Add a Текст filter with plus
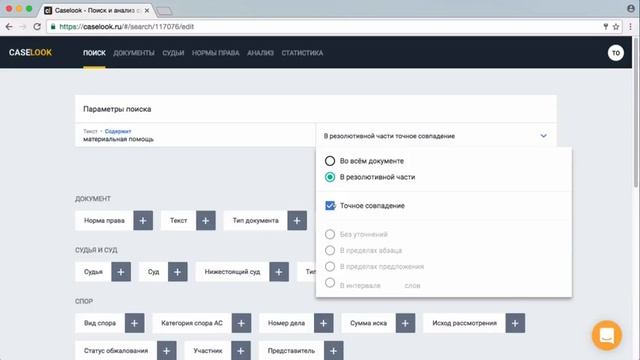This screenshot has width=640, height=360. click(206, 220)
